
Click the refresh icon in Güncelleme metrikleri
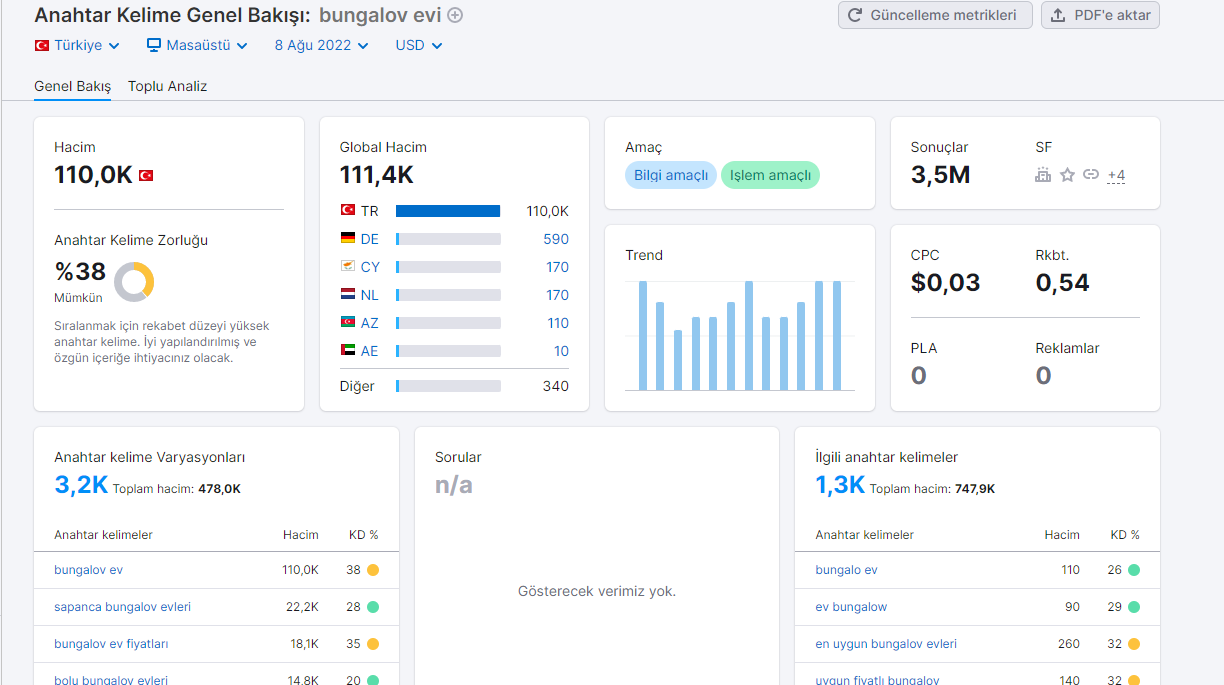[x=855, y=15]
